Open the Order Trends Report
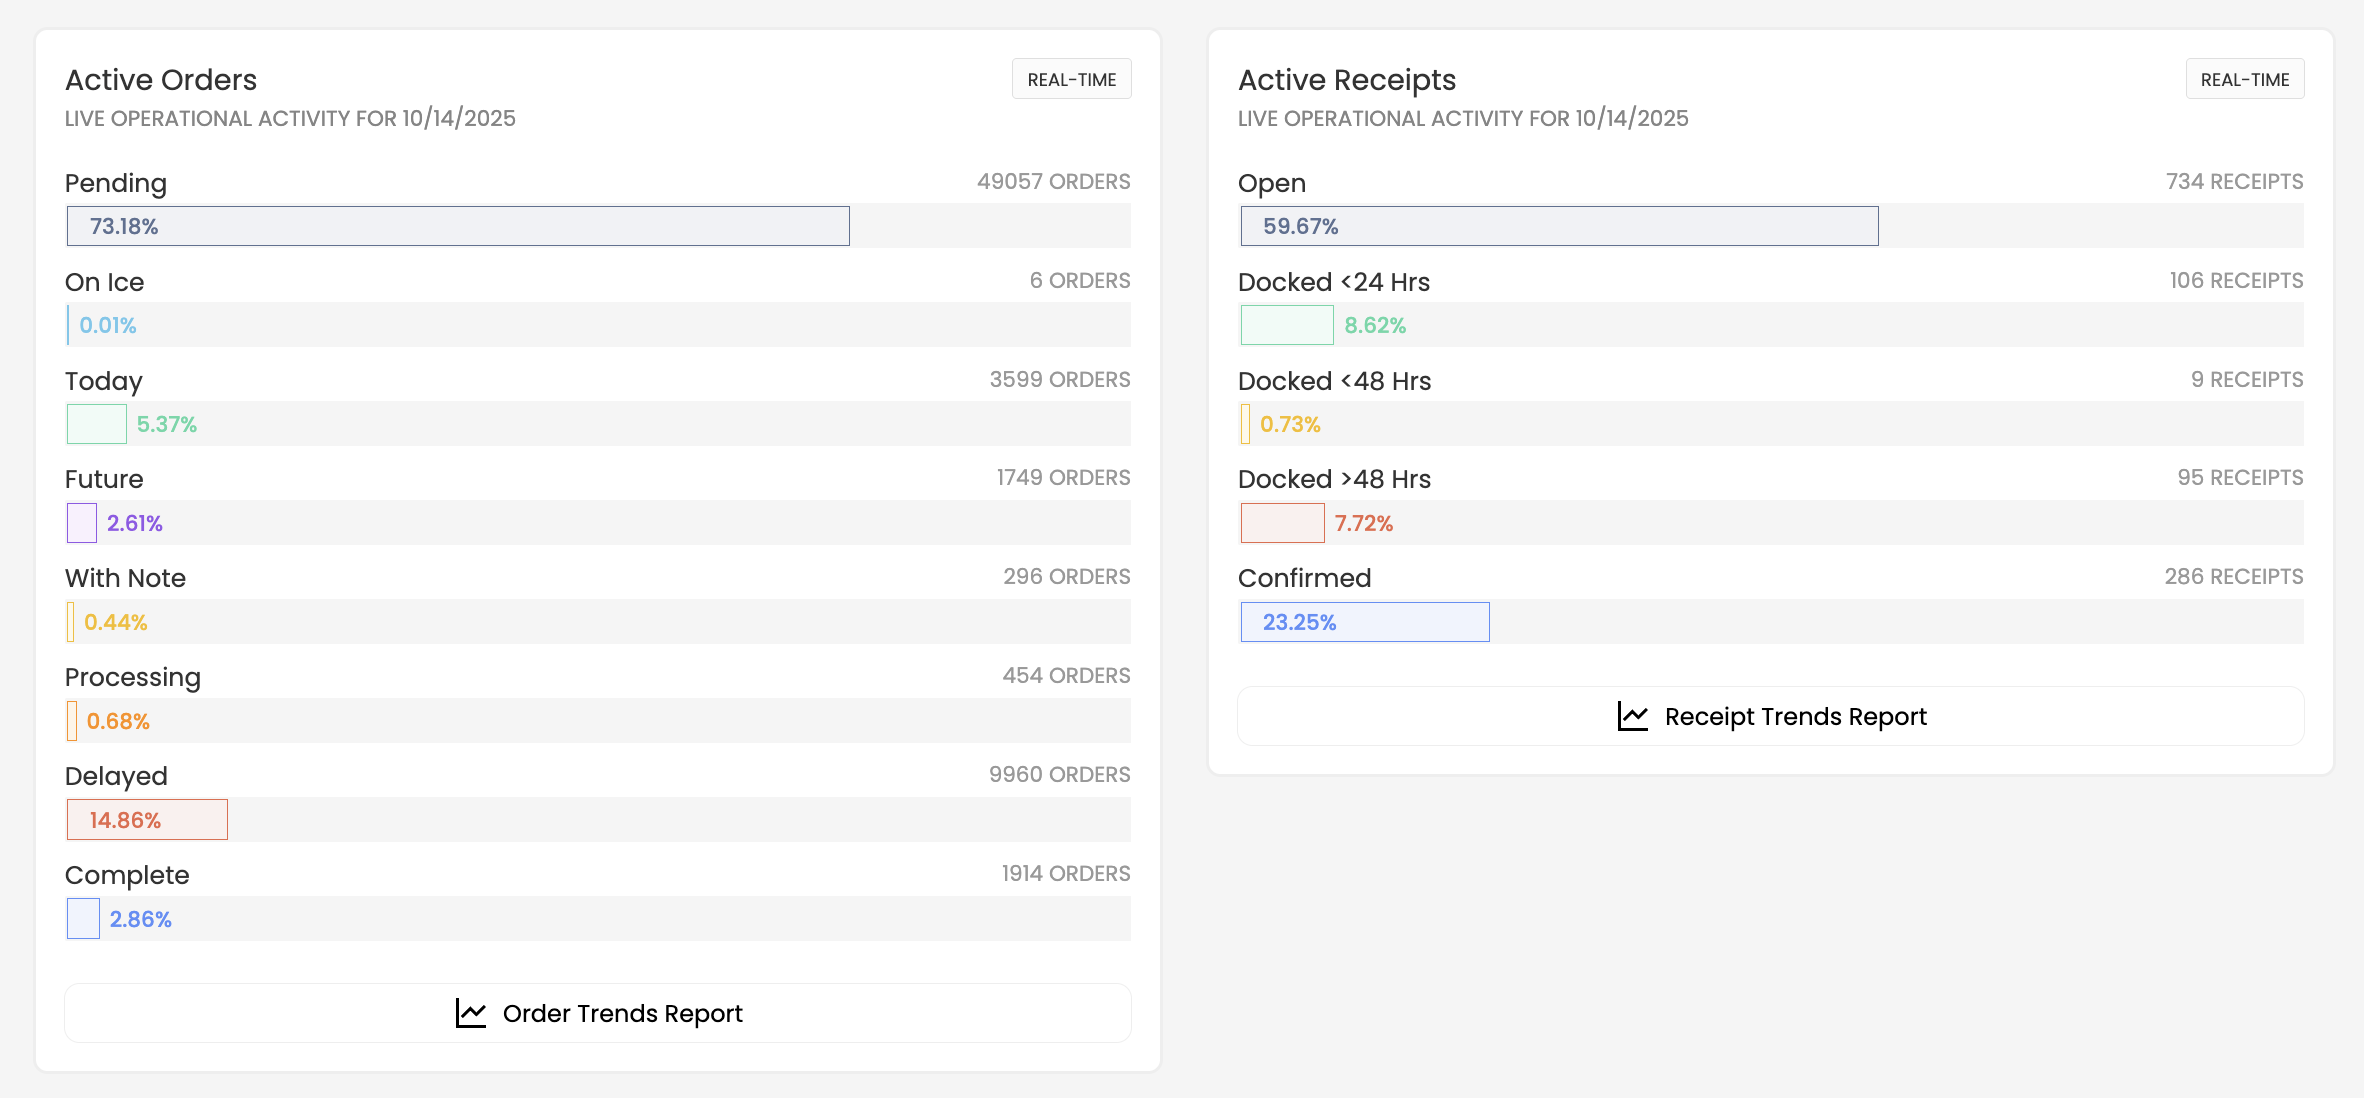The image size is (2364, 1098). pos(622,1013)
